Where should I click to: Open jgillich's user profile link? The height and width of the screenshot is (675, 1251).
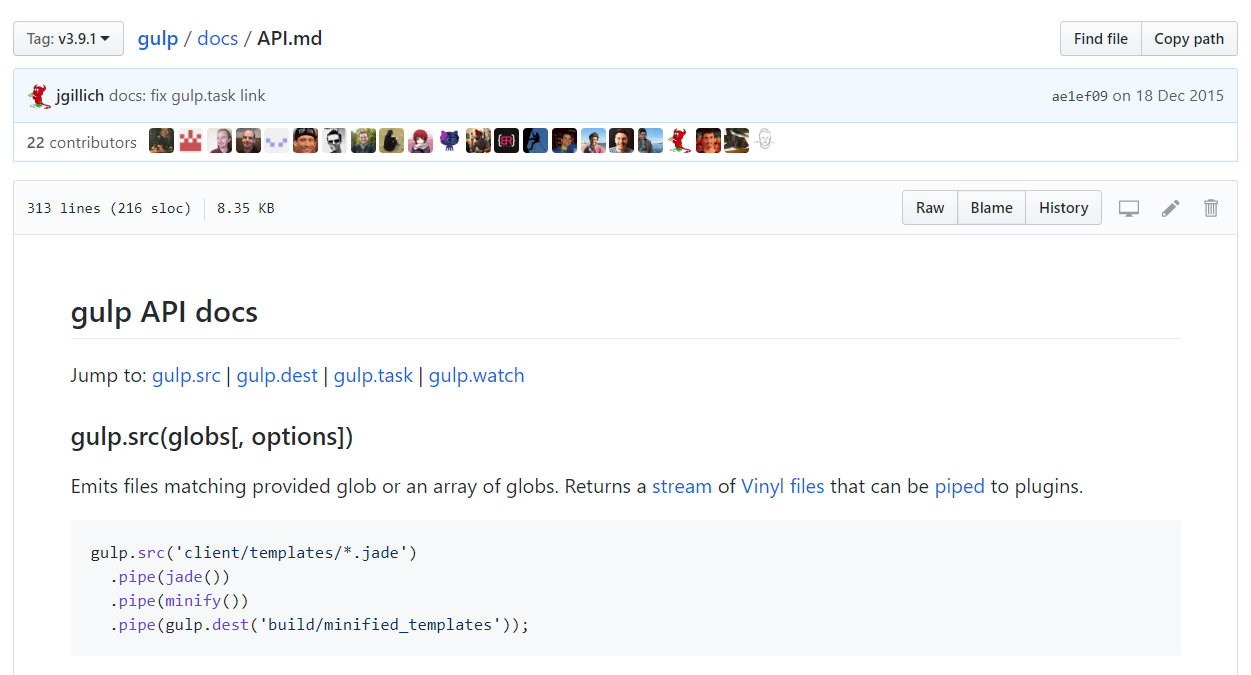80,96
